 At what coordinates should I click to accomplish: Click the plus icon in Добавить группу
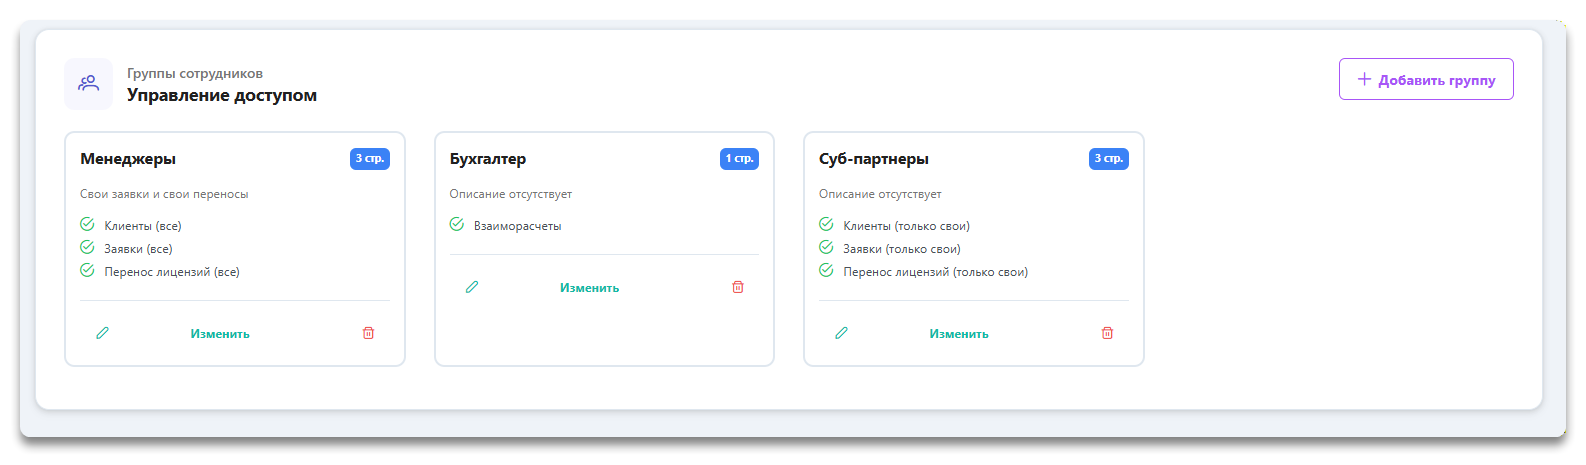click(x=1364, y=79)
